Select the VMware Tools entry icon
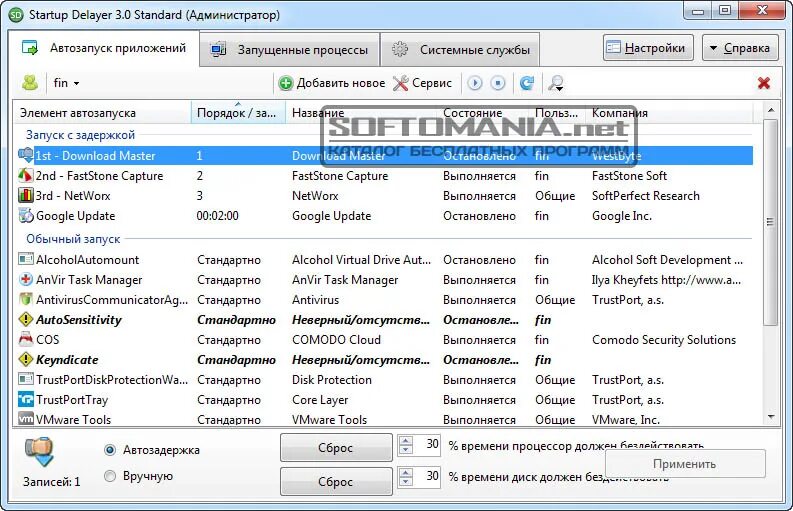This screenshot has height=511, width=793. tap(26, 419)
